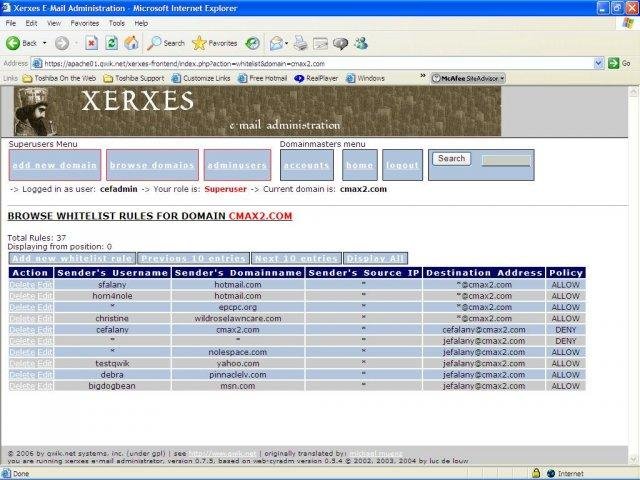
Task: Click the Forward arrow icon
Action: click(62, 43)
